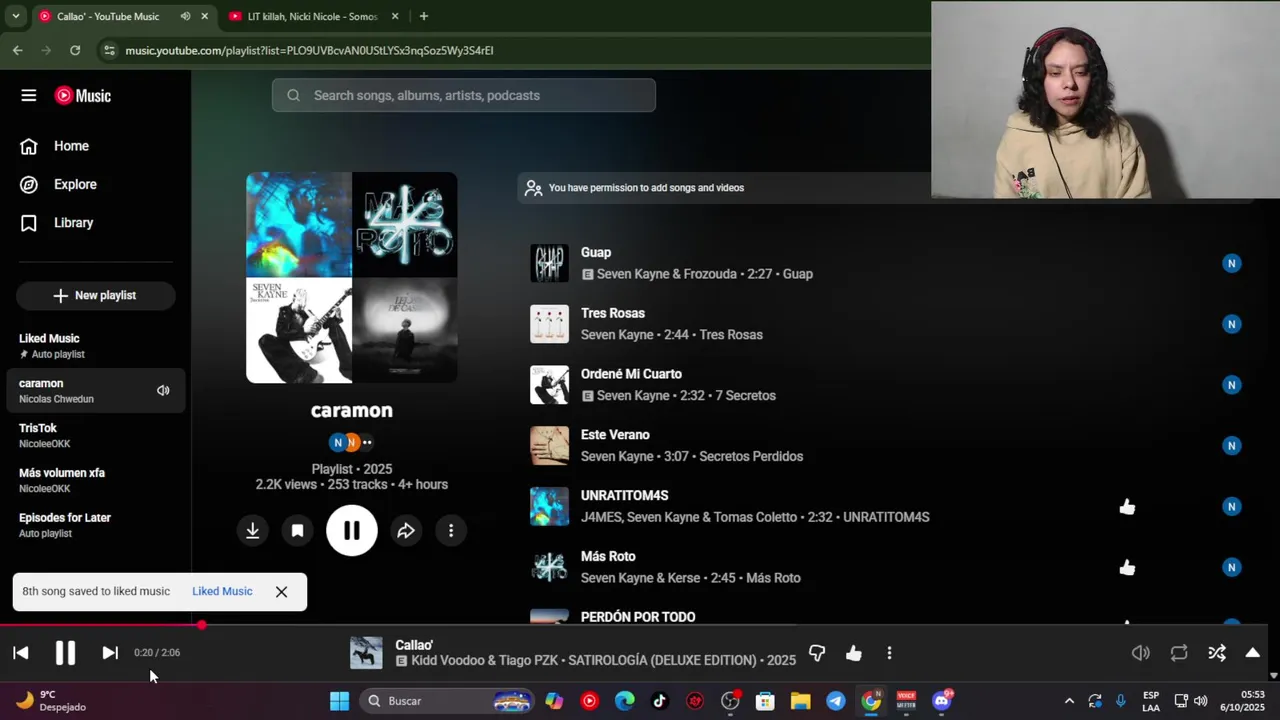Skip to previous track
Image resolution: width=1280 pixels, height=720 pixels.
coord(20,653)
